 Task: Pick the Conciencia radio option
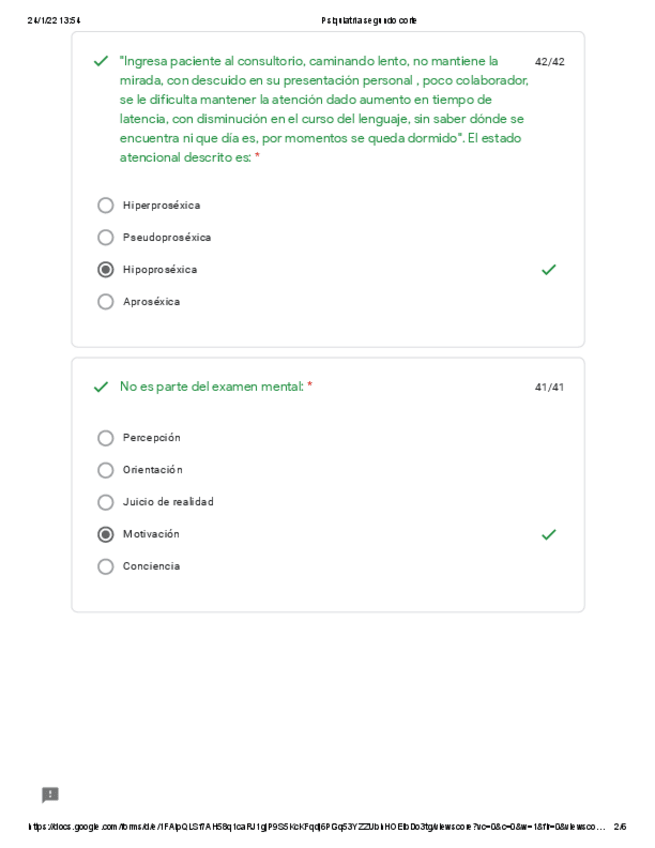coord(106,567)
